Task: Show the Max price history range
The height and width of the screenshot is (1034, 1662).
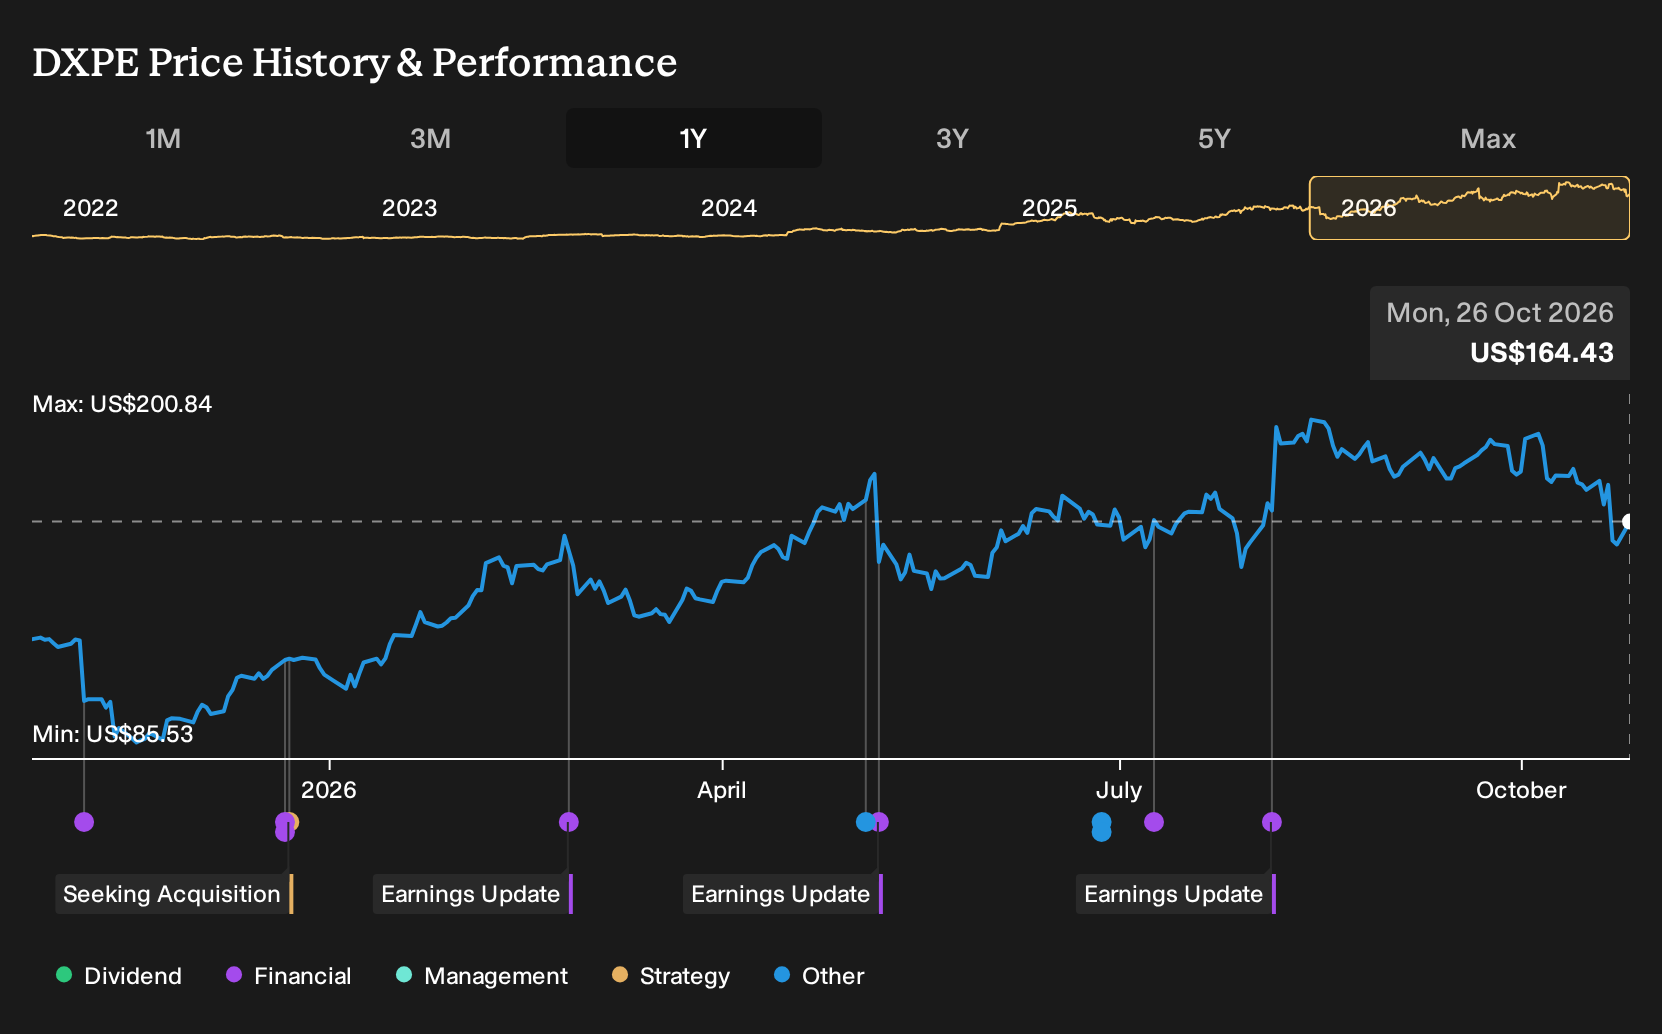Action: (1488, 139)
